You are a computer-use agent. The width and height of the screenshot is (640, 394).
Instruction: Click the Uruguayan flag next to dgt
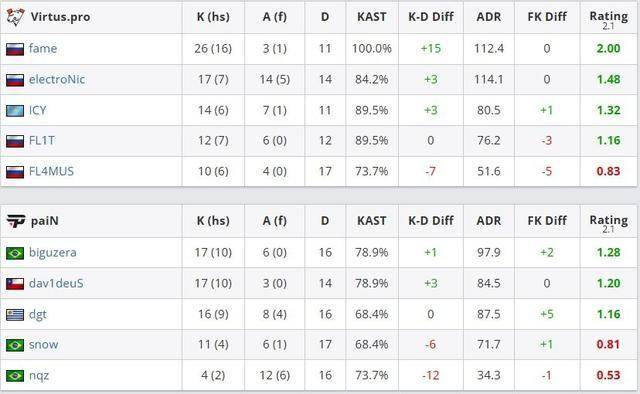click(x=15, y=314)
